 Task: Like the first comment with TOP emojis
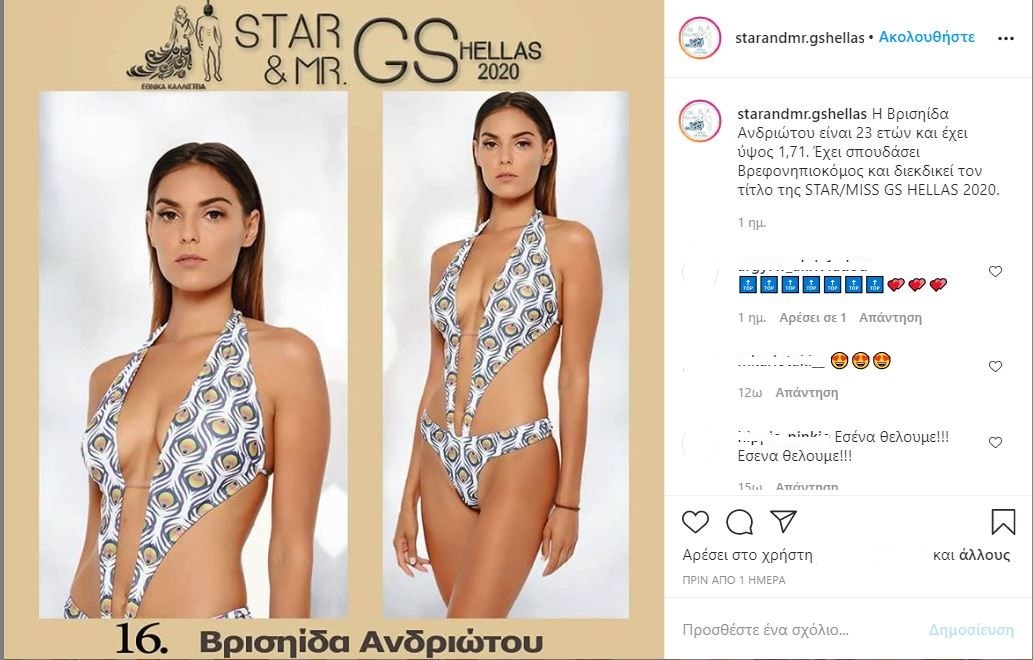point(995,271)
